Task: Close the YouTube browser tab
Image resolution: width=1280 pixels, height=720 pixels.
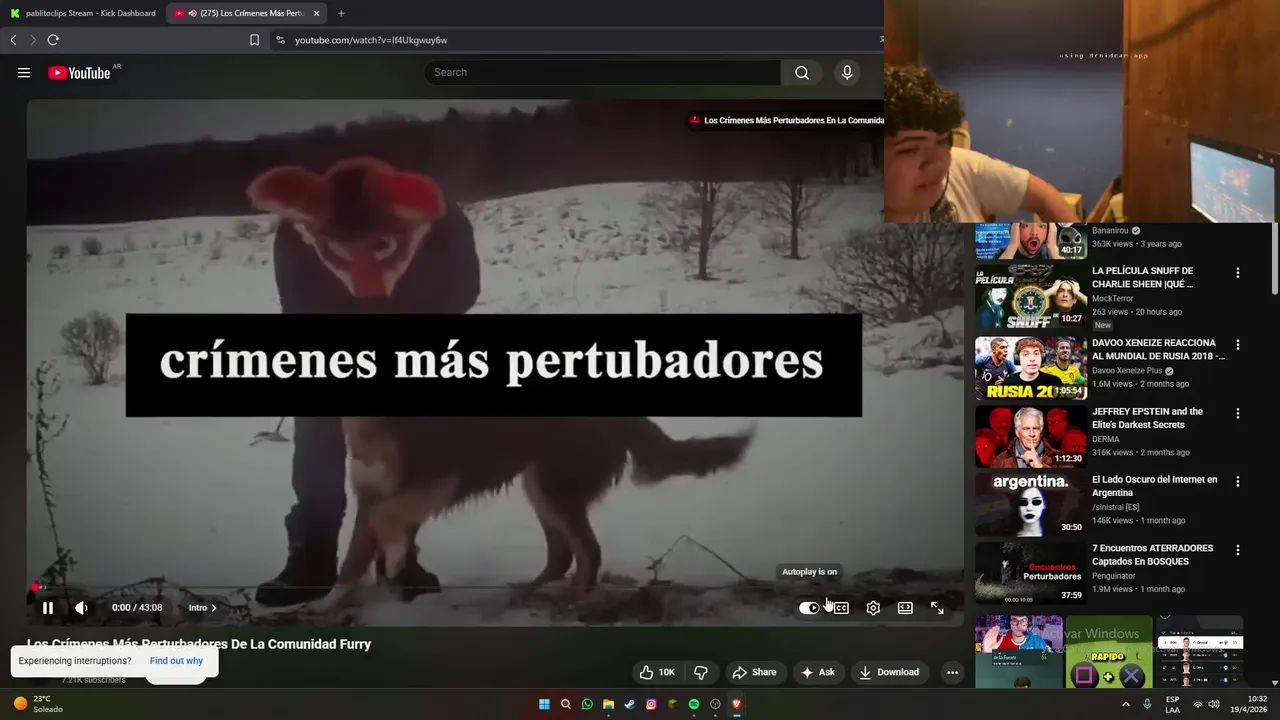Action: (317, 13)
